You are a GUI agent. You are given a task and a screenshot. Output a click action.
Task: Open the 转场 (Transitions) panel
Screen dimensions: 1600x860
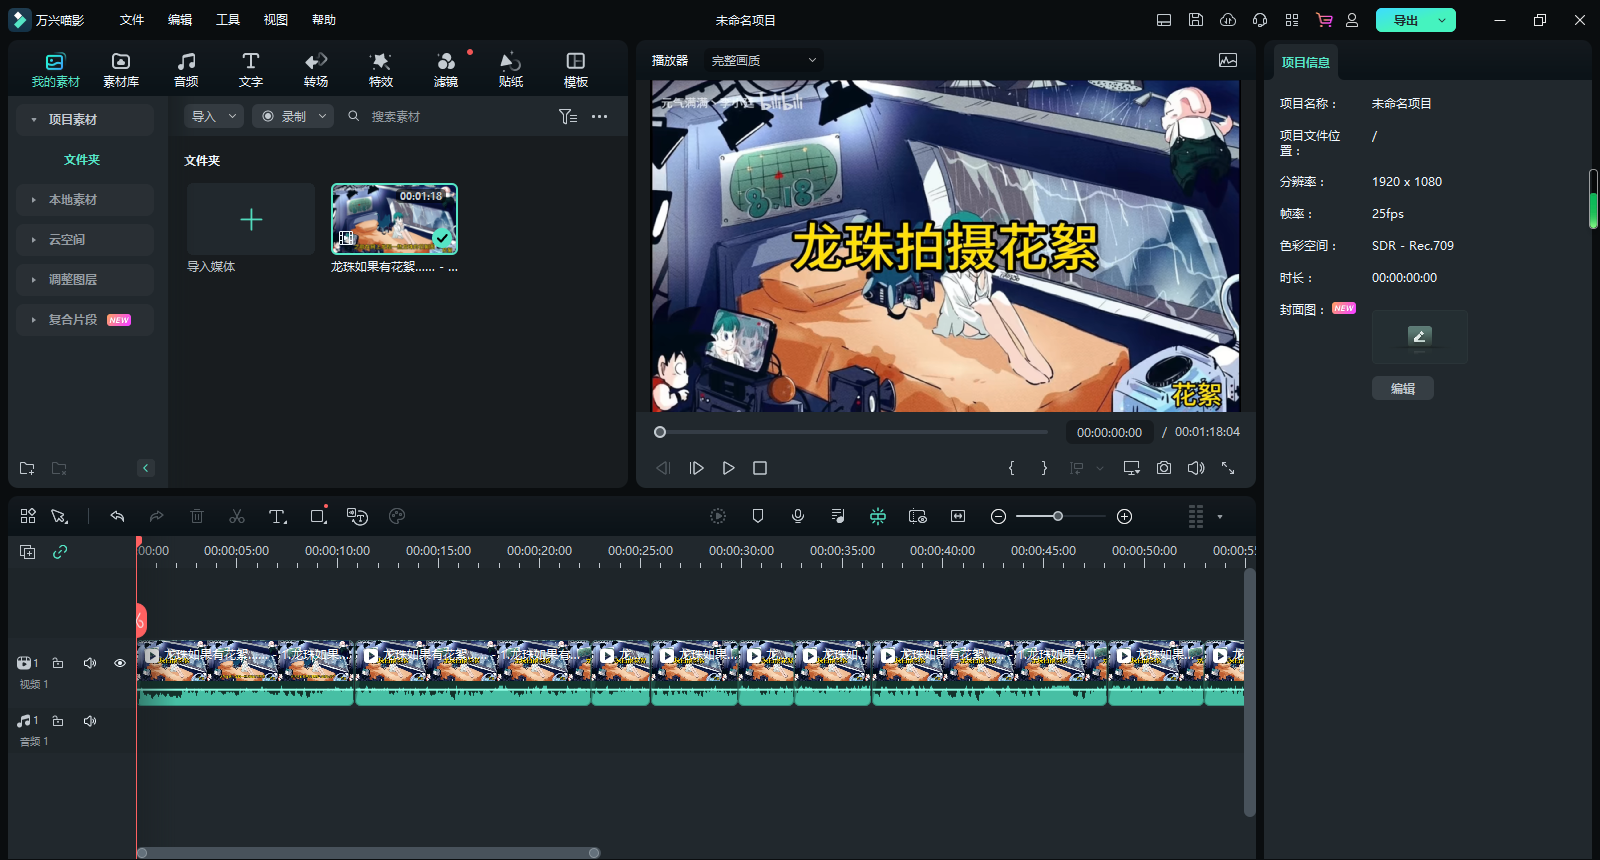pos(316,69)
